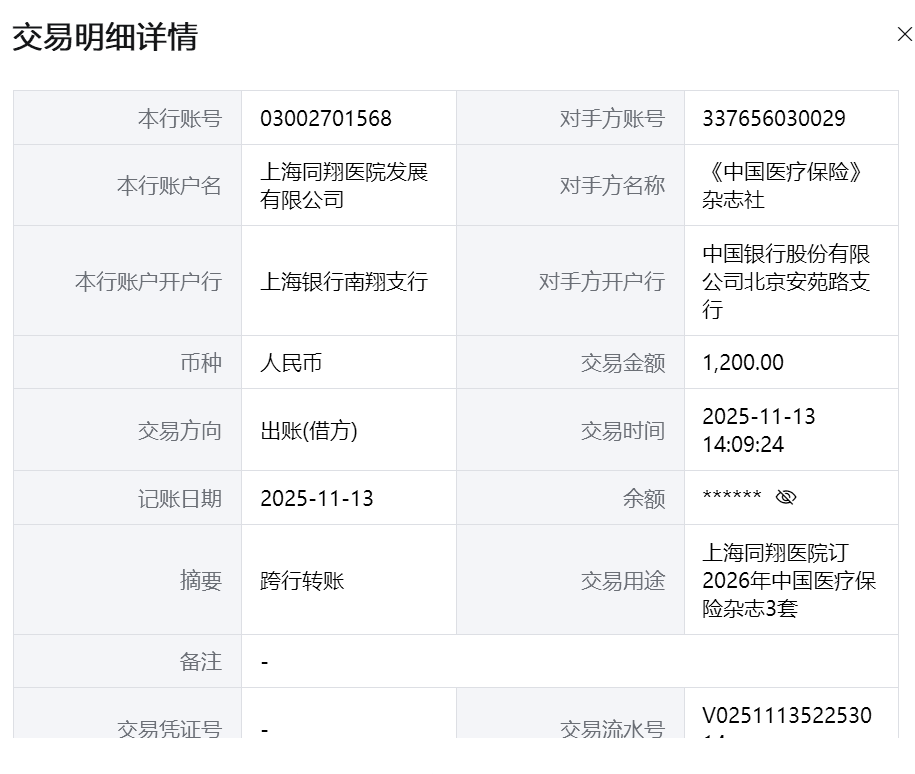Select the bank 上海银行南翔支行
The height and width of the screenshot is (774, 915).
coord(344,282)
